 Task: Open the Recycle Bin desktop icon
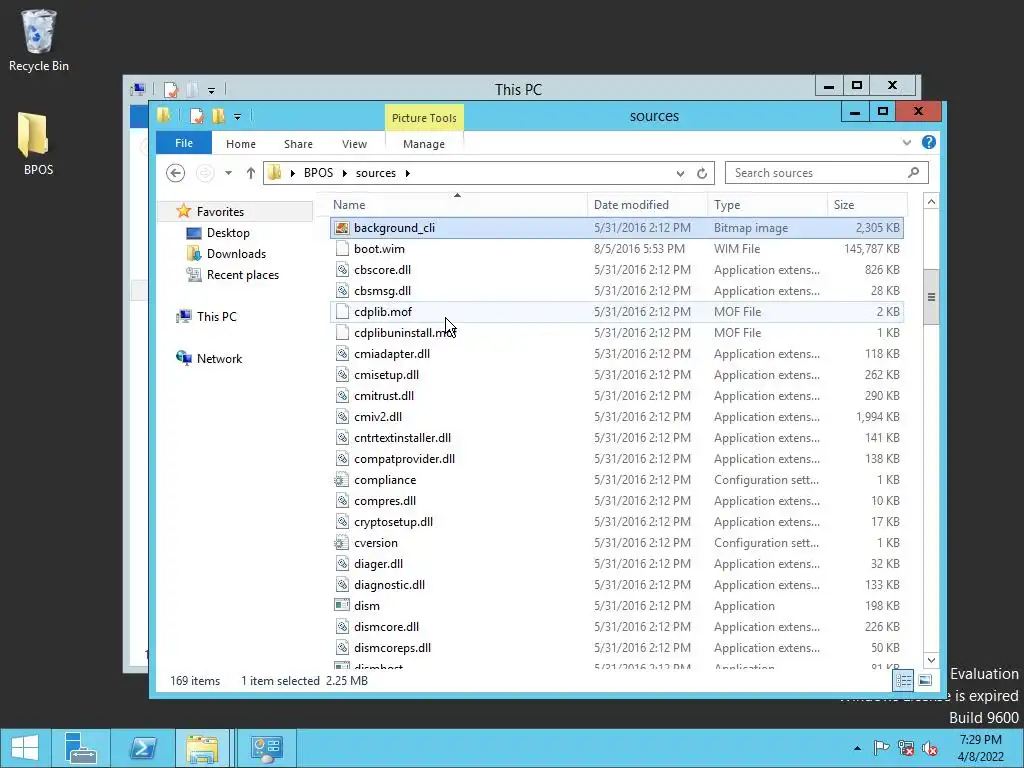tap(39, 40)
